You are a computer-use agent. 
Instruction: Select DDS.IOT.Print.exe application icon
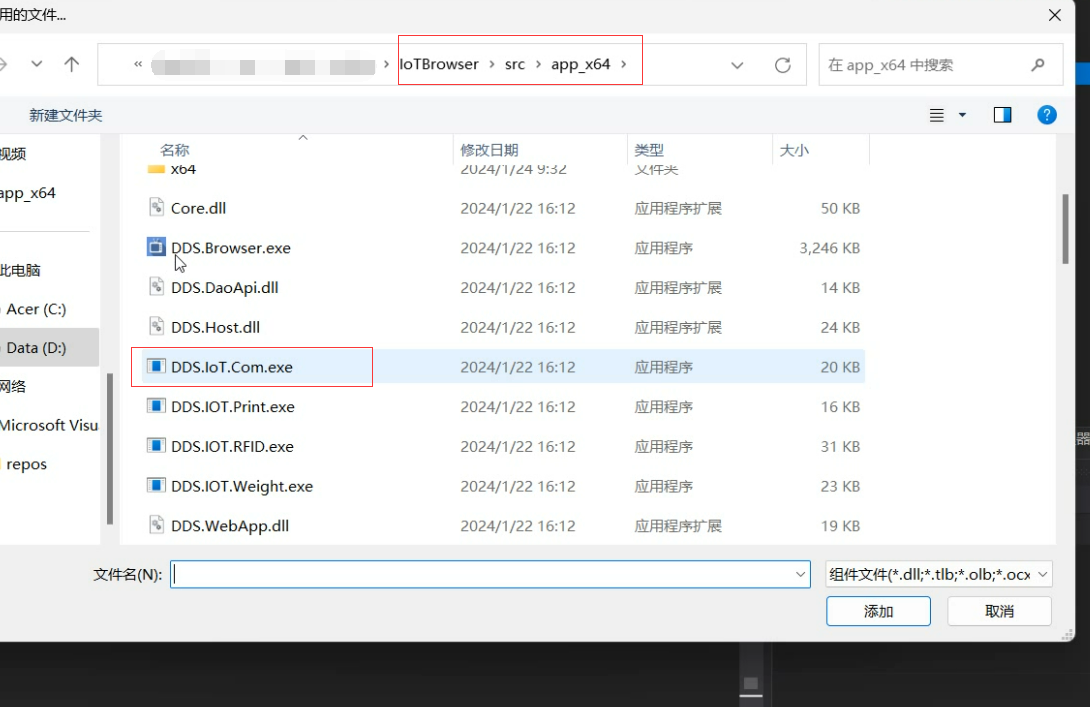(156, 405)
